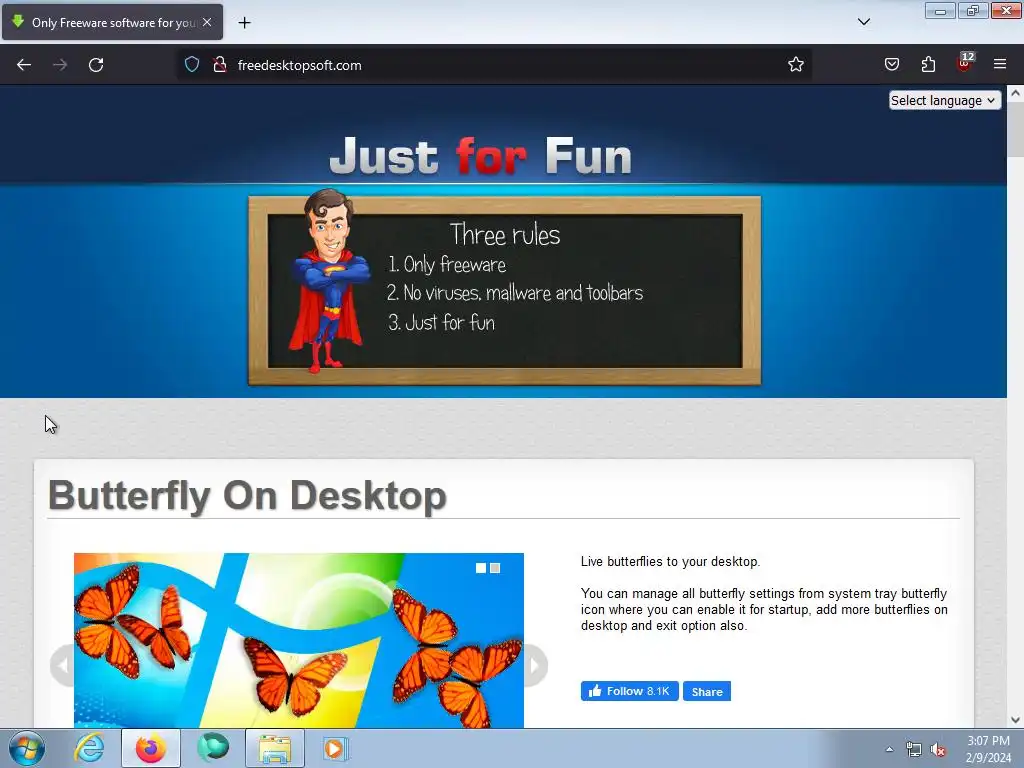Click the page scrollbar up arrow
Viewport: 1024px width, 768px height.
click(1016, 93)
